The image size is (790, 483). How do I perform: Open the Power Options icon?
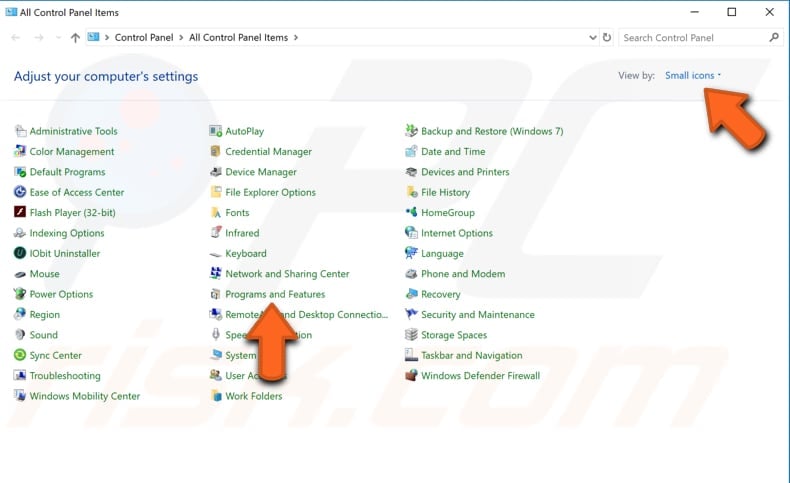(20, 294)
